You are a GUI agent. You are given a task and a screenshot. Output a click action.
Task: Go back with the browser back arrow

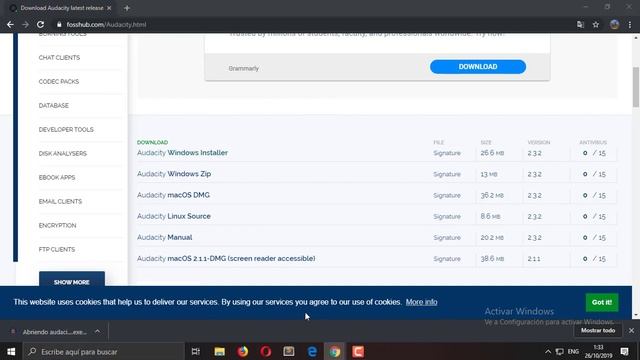[10, 24]
